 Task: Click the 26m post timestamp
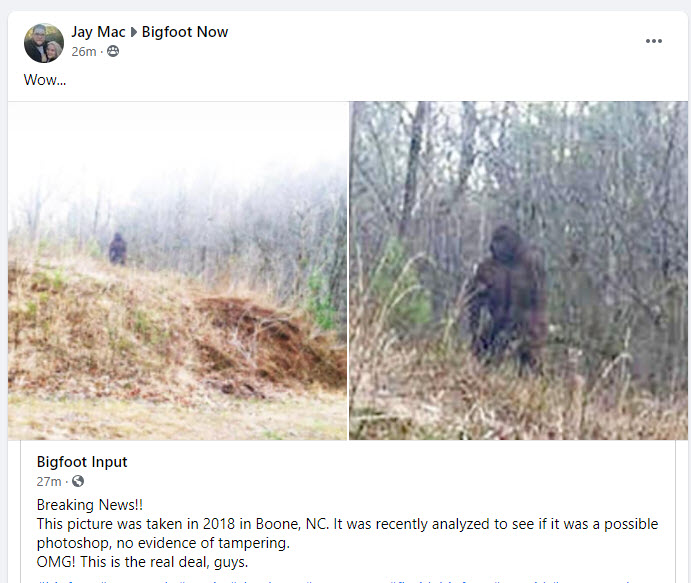(84, 52)
